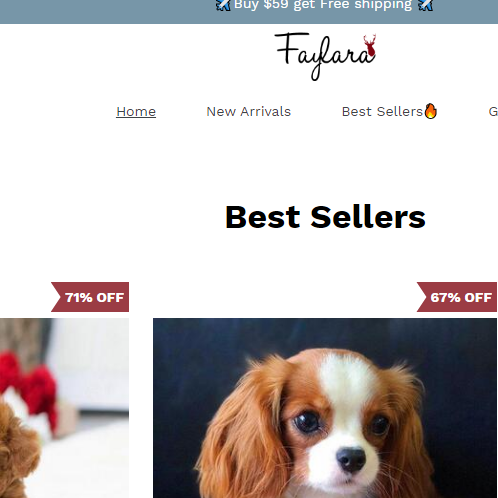Image resolution: width=498 pixels, height=498 pixels.
Task: Select the 71% OFF ribbon badge
Action: coord(90,297)
